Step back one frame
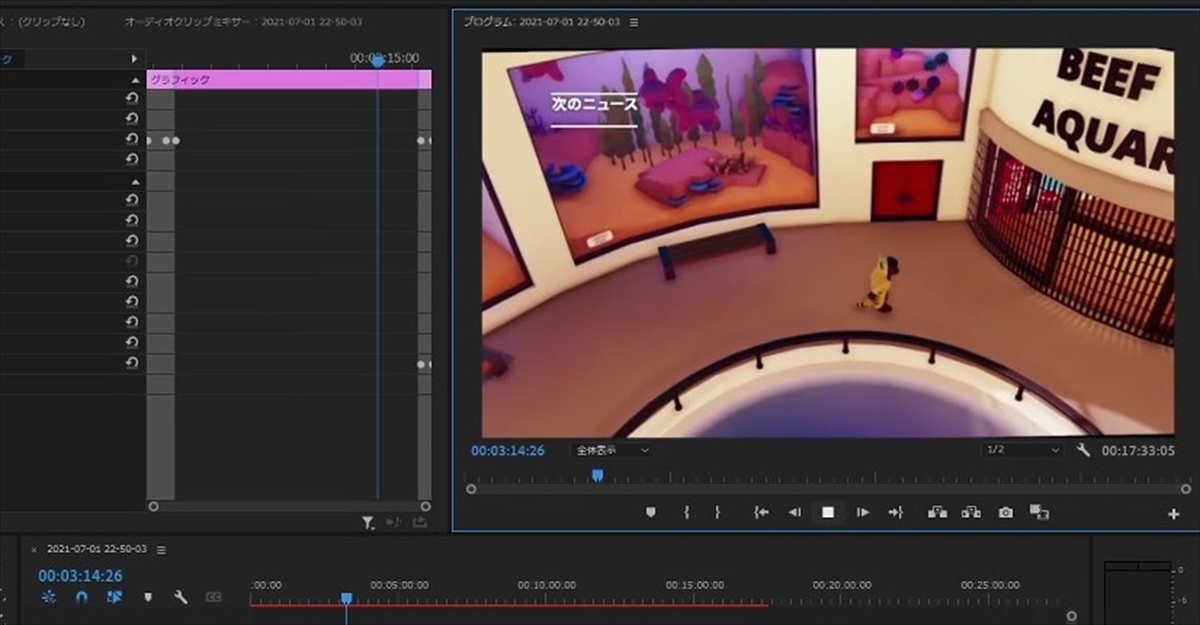The width and height of the screenshot is (1200, 625). click(794, 512)
